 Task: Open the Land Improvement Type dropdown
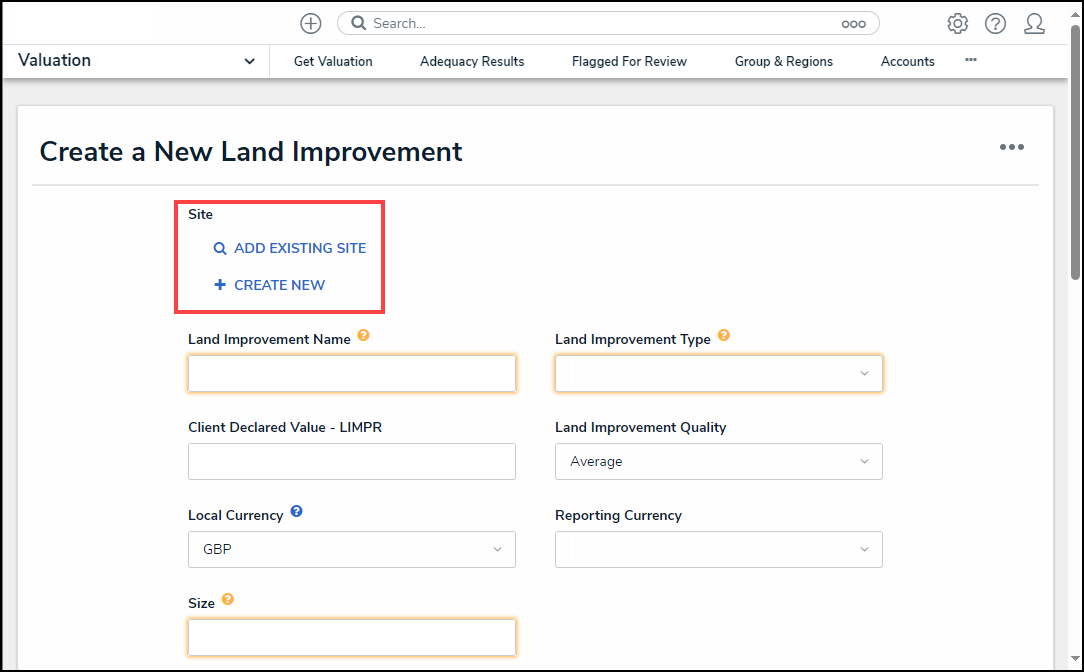[x=718, y=373]
